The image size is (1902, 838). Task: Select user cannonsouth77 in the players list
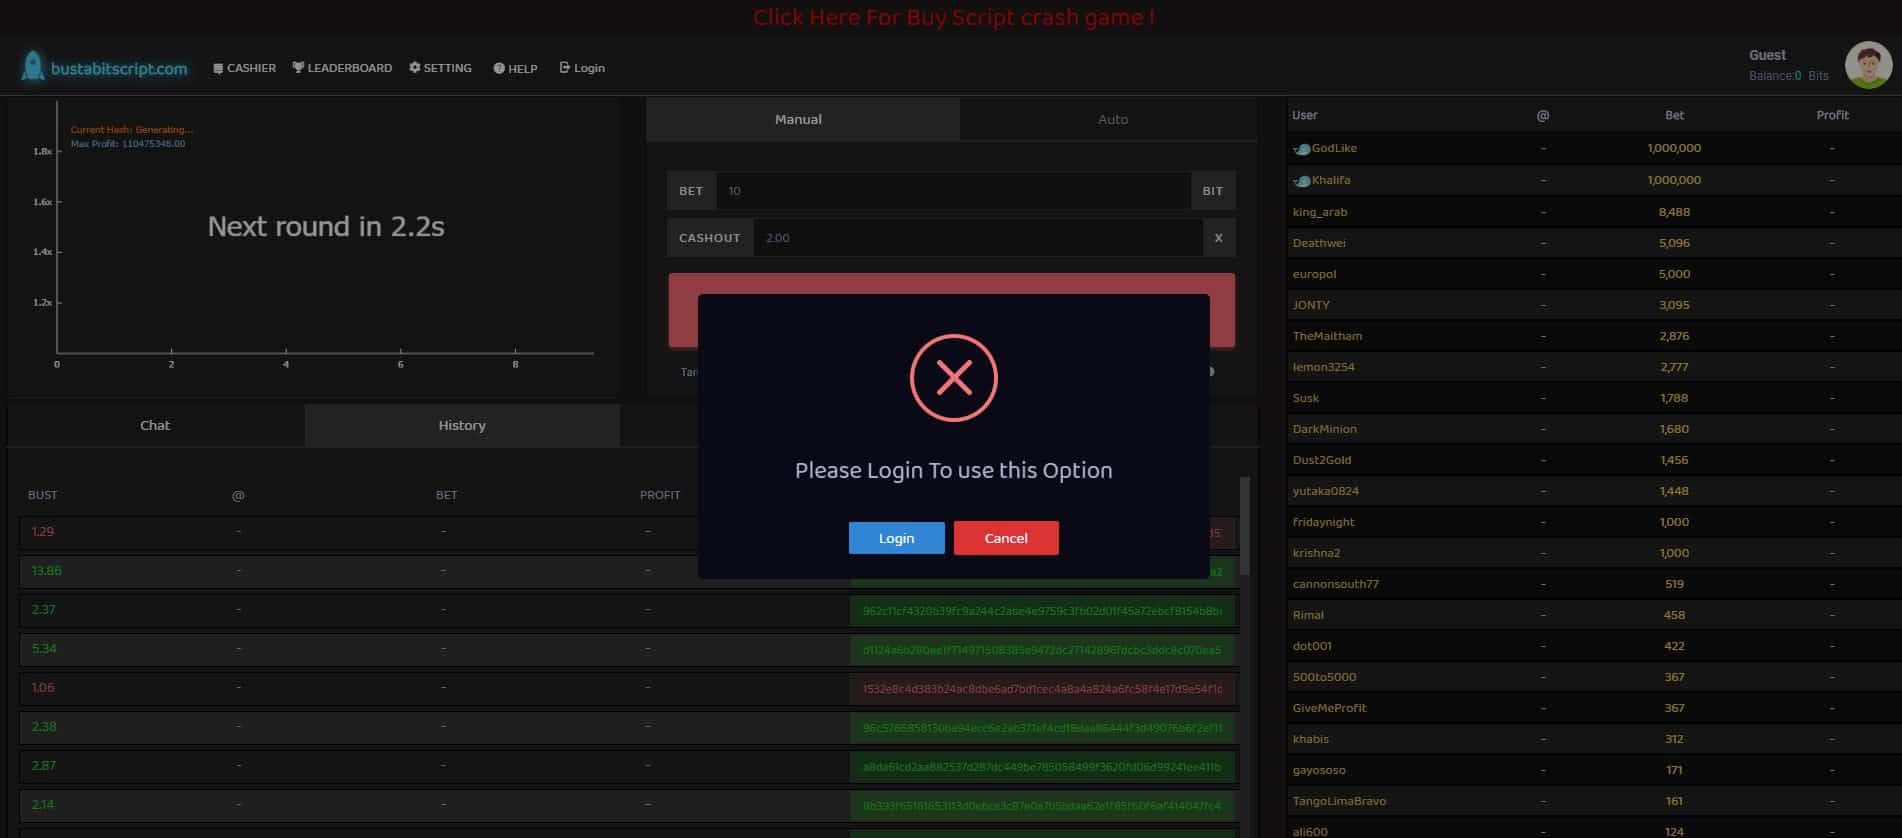(x=1336, y=584)
